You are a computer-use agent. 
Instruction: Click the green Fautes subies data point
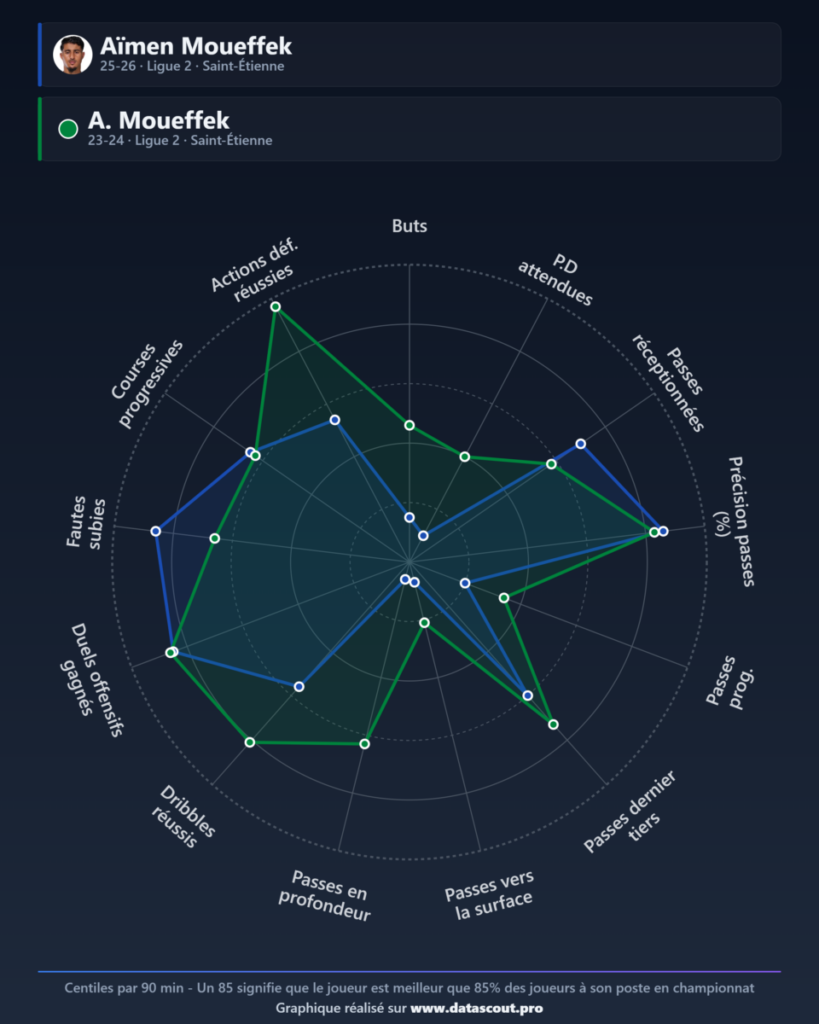(215, 538)
